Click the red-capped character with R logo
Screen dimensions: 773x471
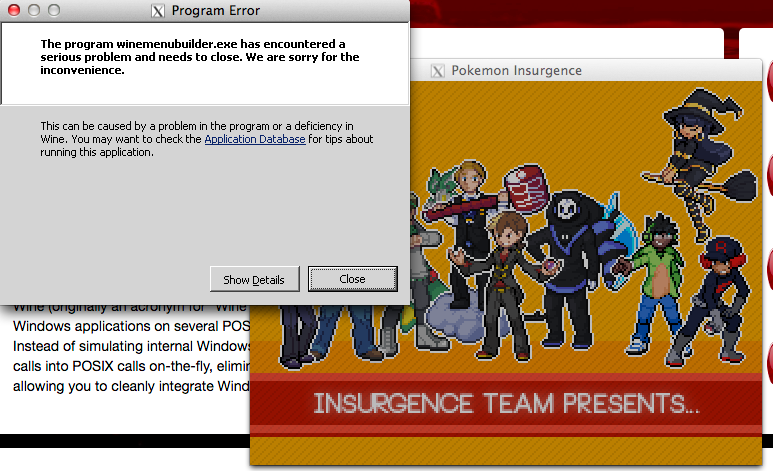[x=707, y=301]
